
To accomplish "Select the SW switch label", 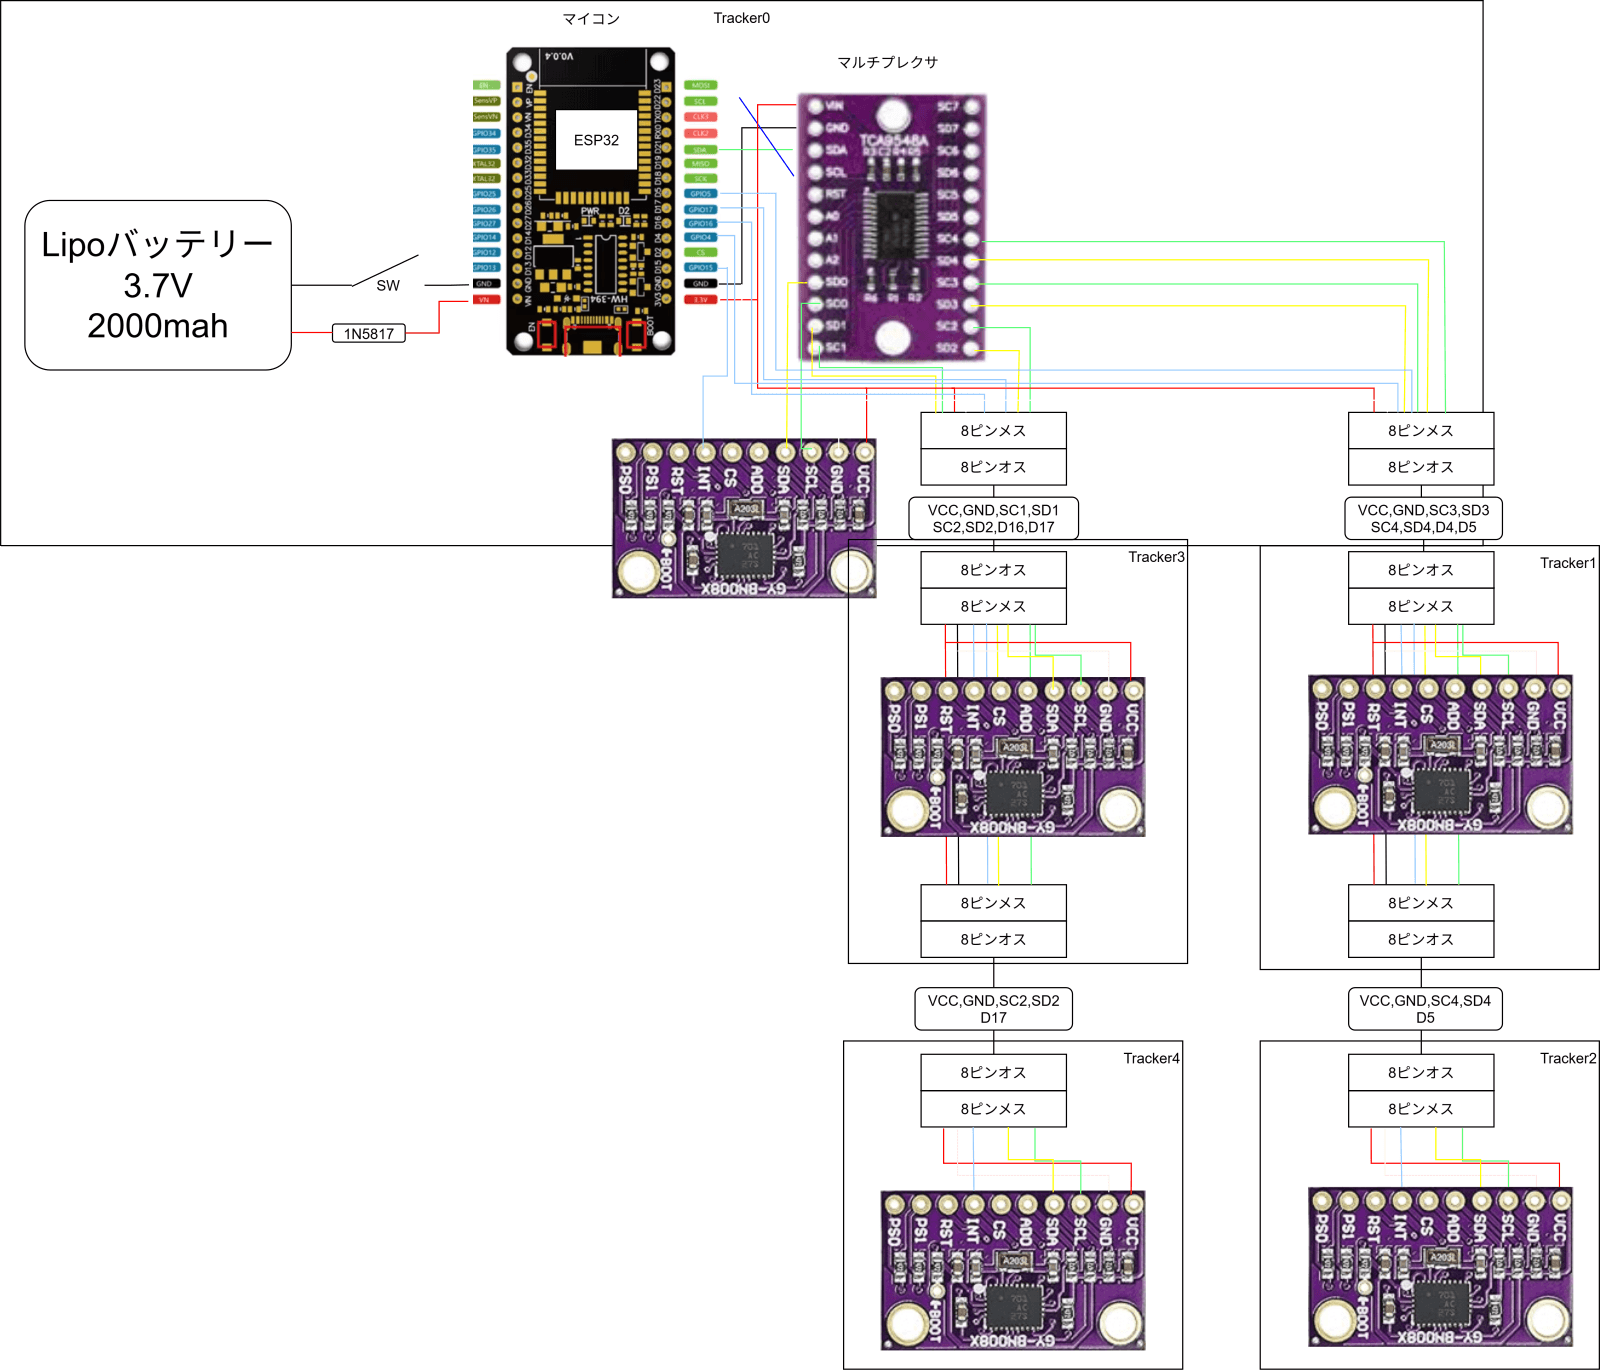I will 388,285.
